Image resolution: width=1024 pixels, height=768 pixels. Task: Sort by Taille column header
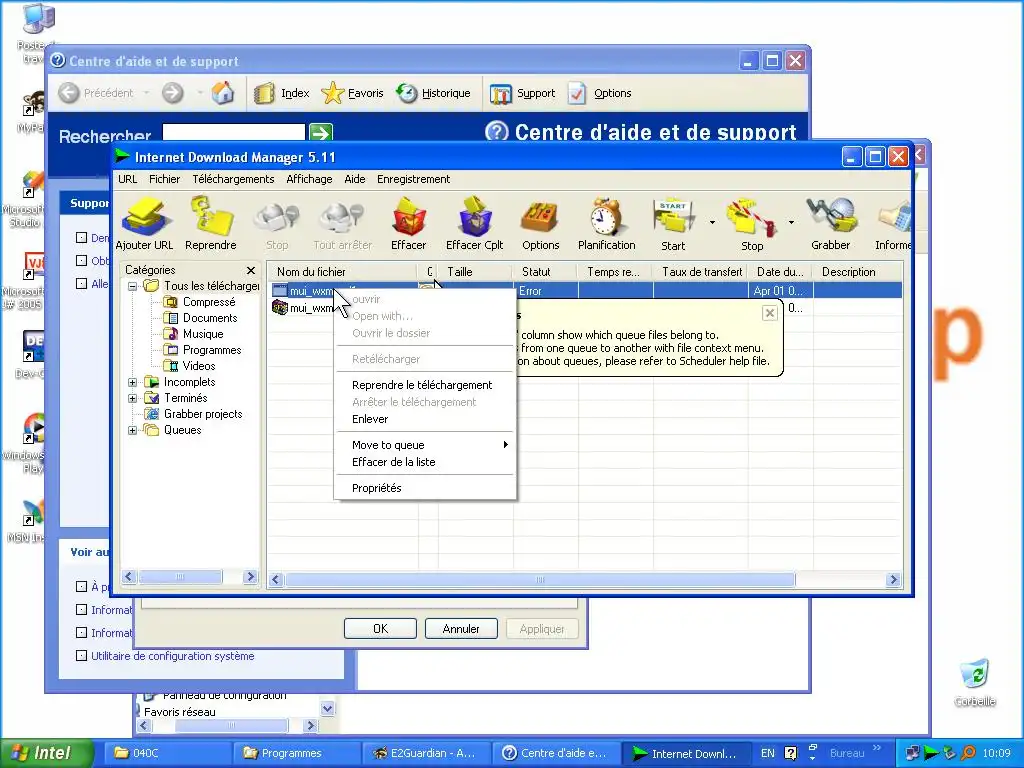pos(475,272)
